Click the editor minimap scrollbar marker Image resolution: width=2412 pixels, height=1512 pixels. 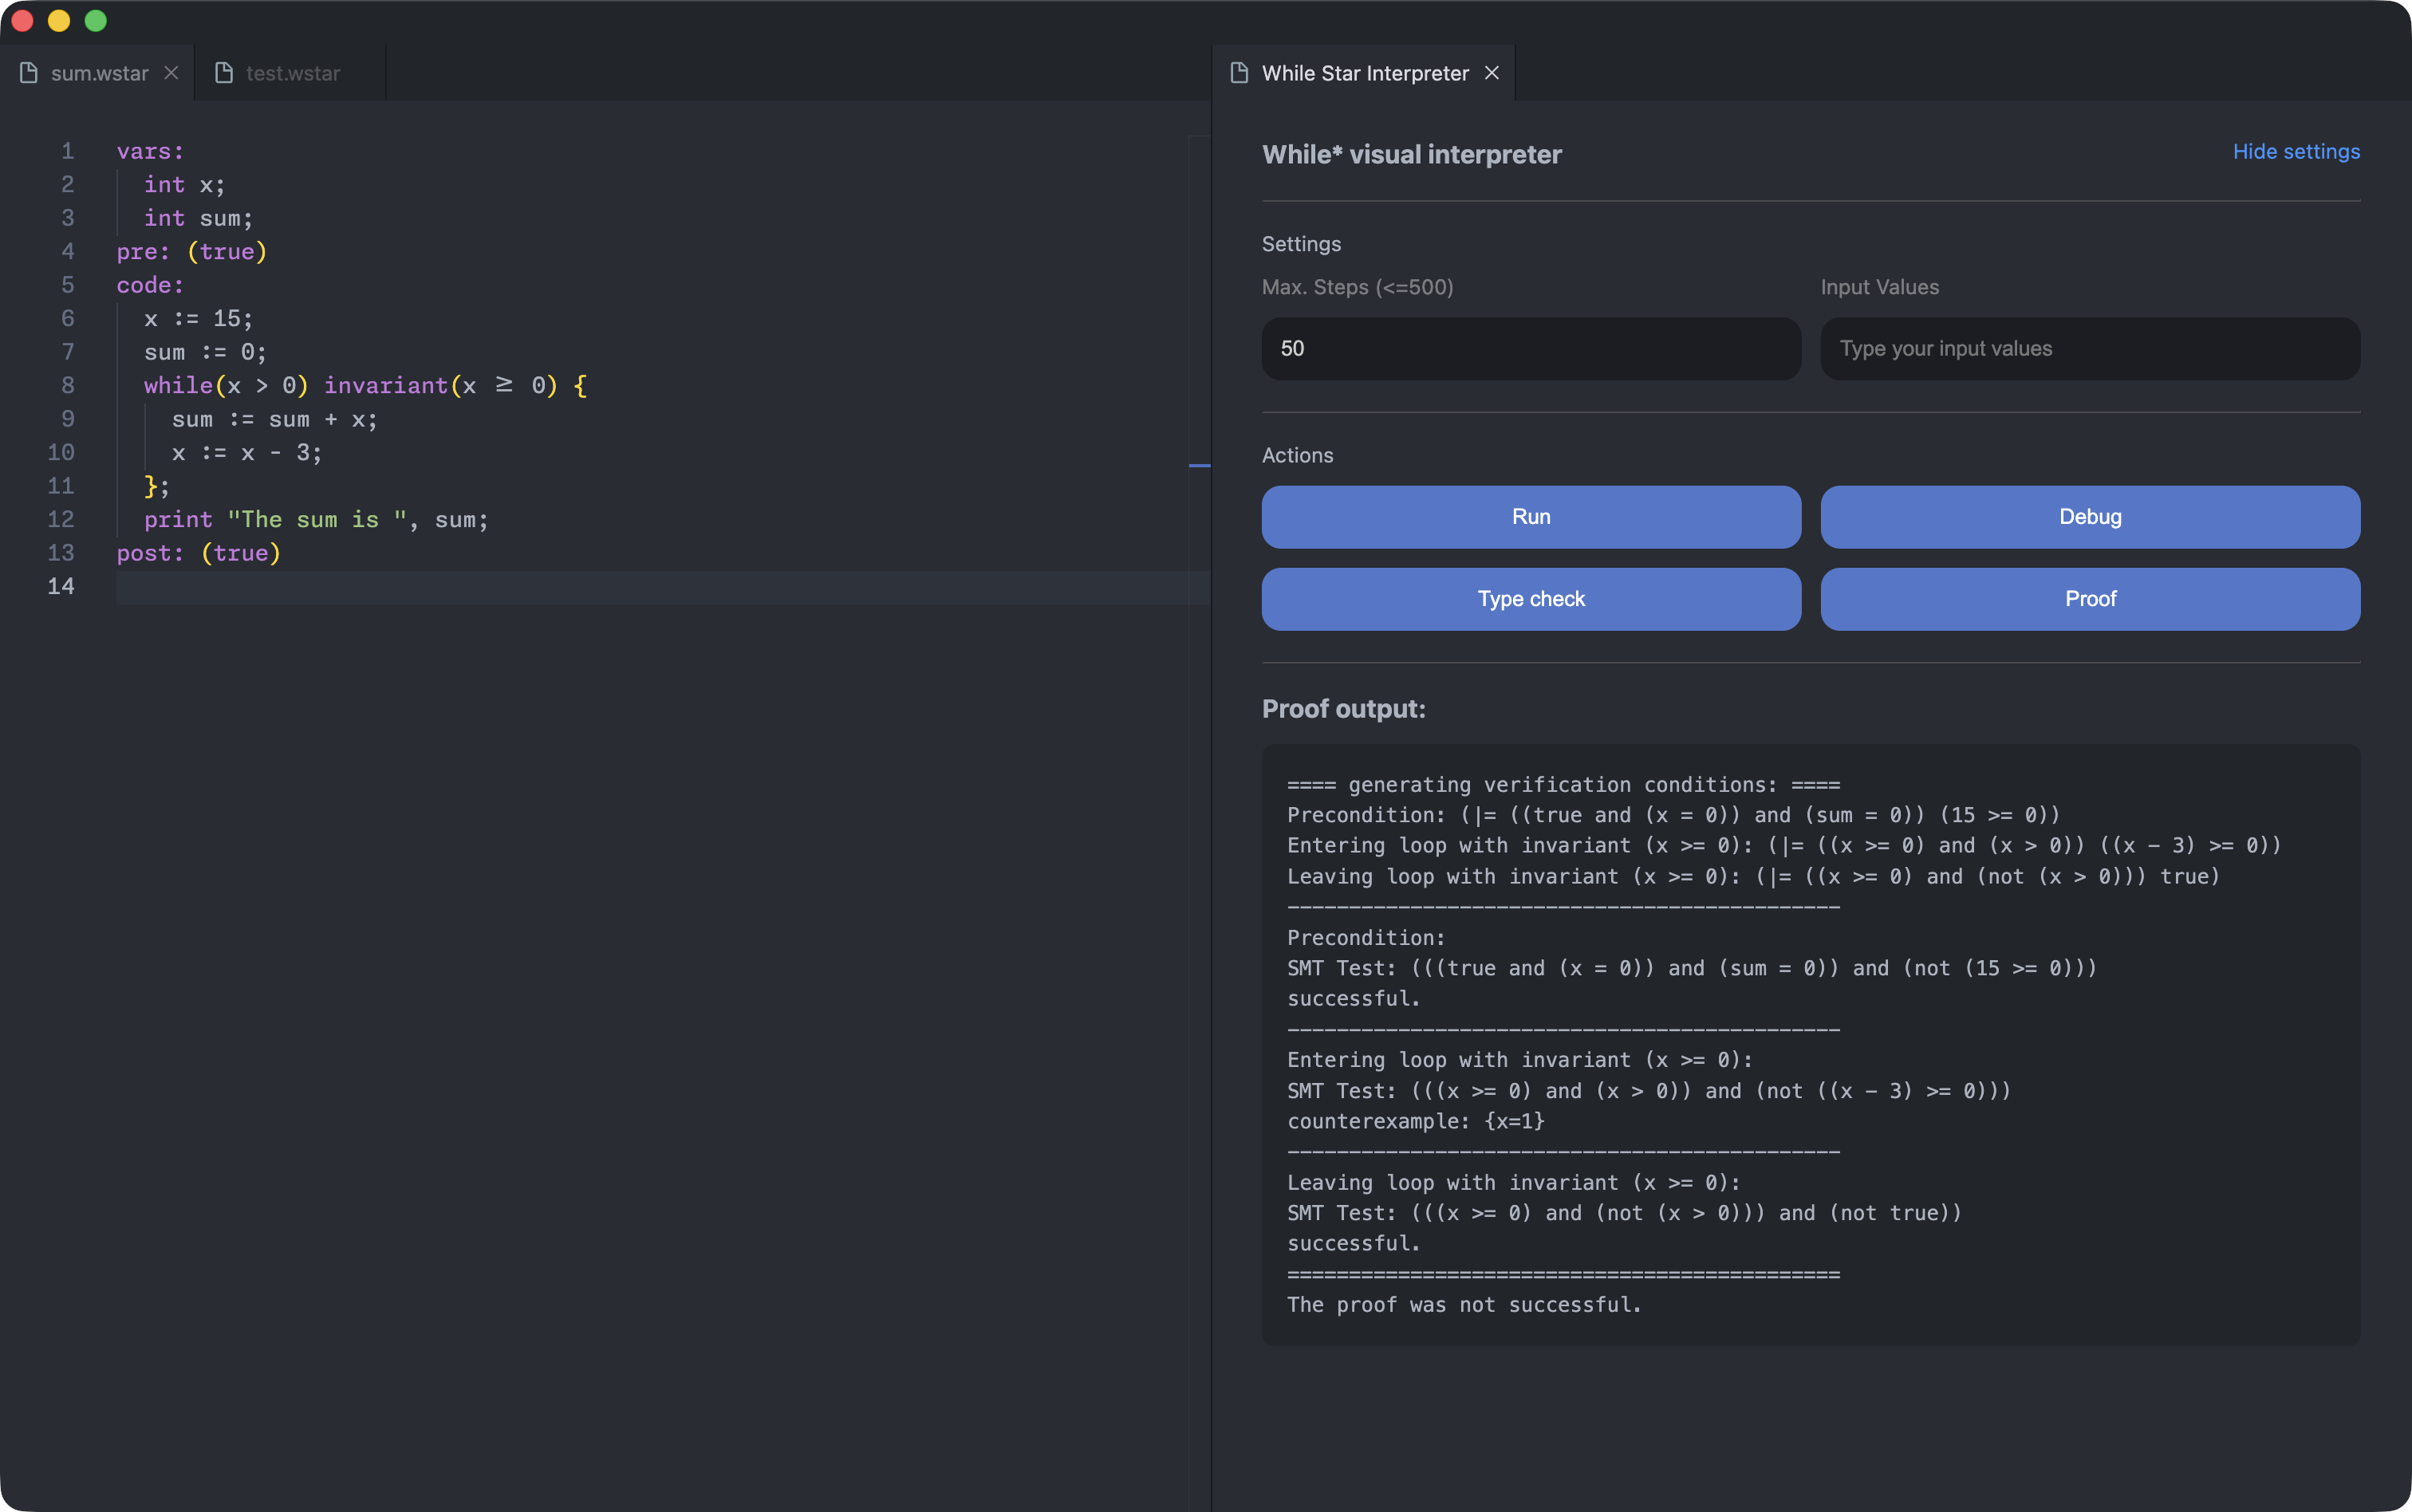click(x=1199, y=466)
